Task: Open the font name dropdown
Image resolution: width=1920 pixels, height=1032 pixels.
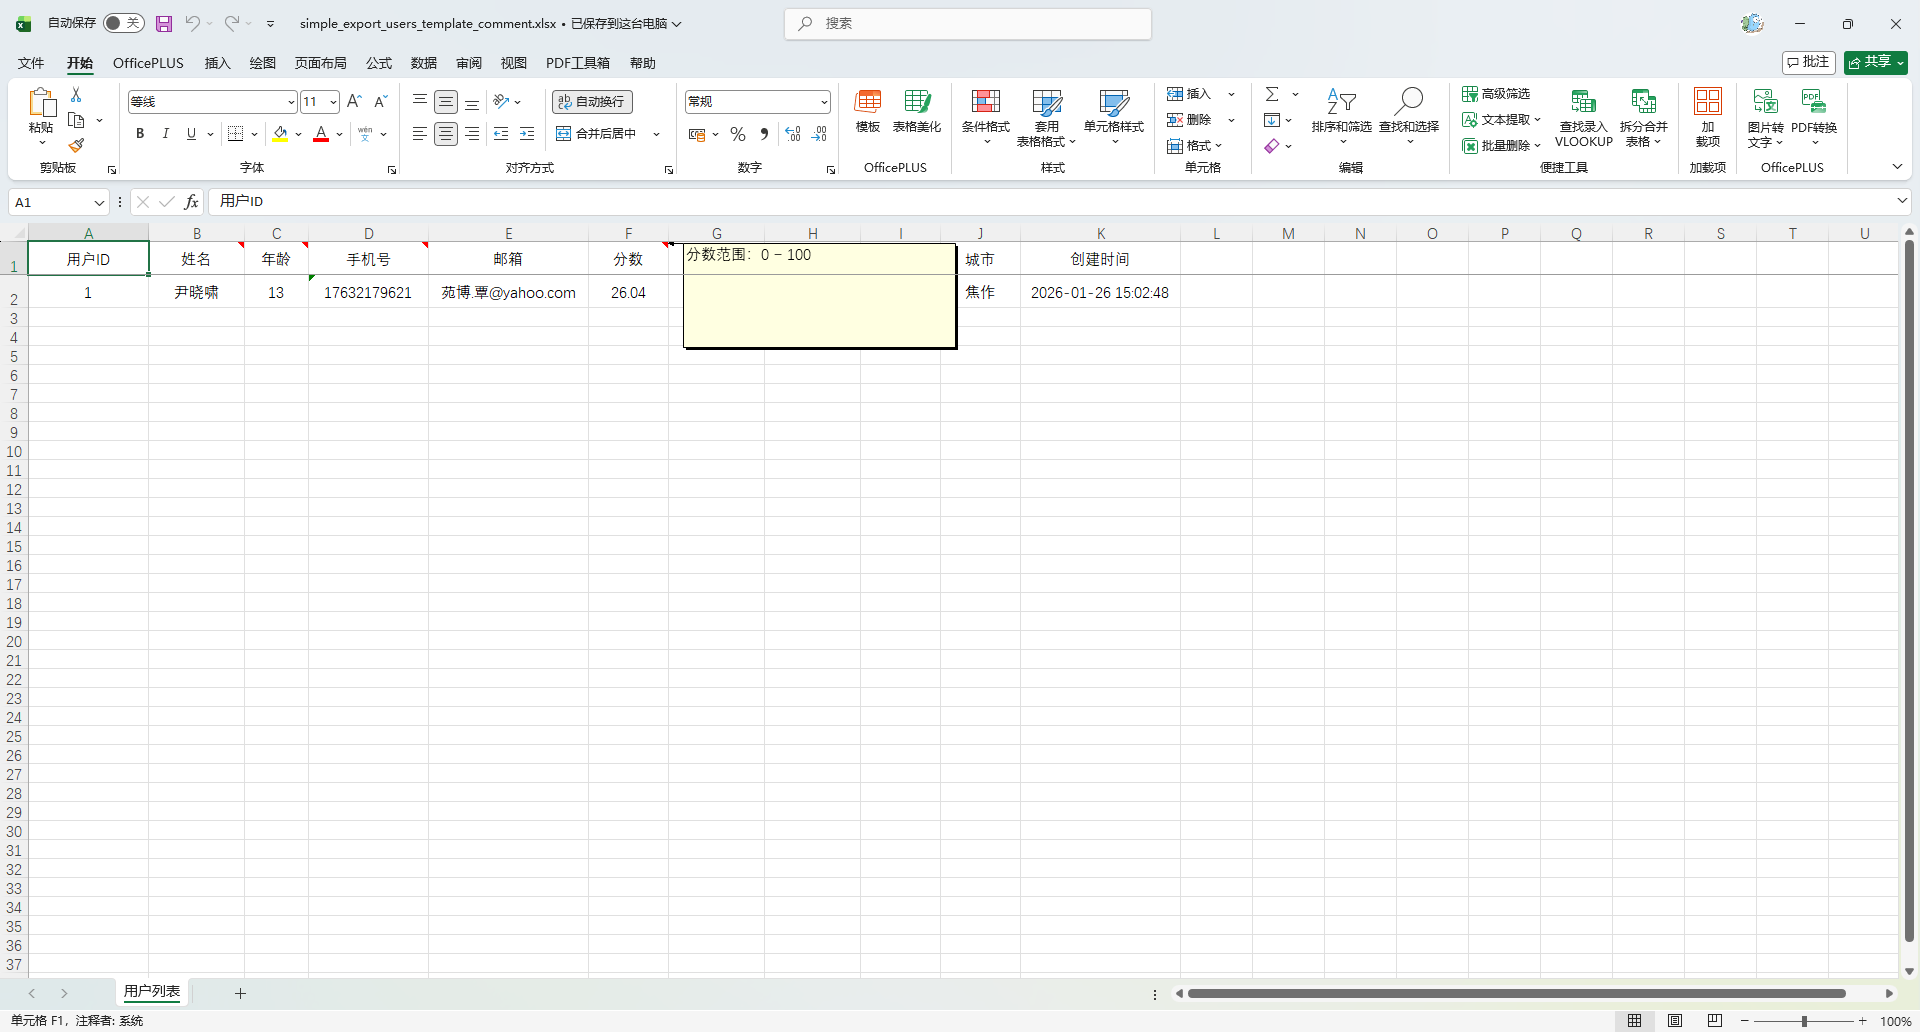Action: (291, 102)
